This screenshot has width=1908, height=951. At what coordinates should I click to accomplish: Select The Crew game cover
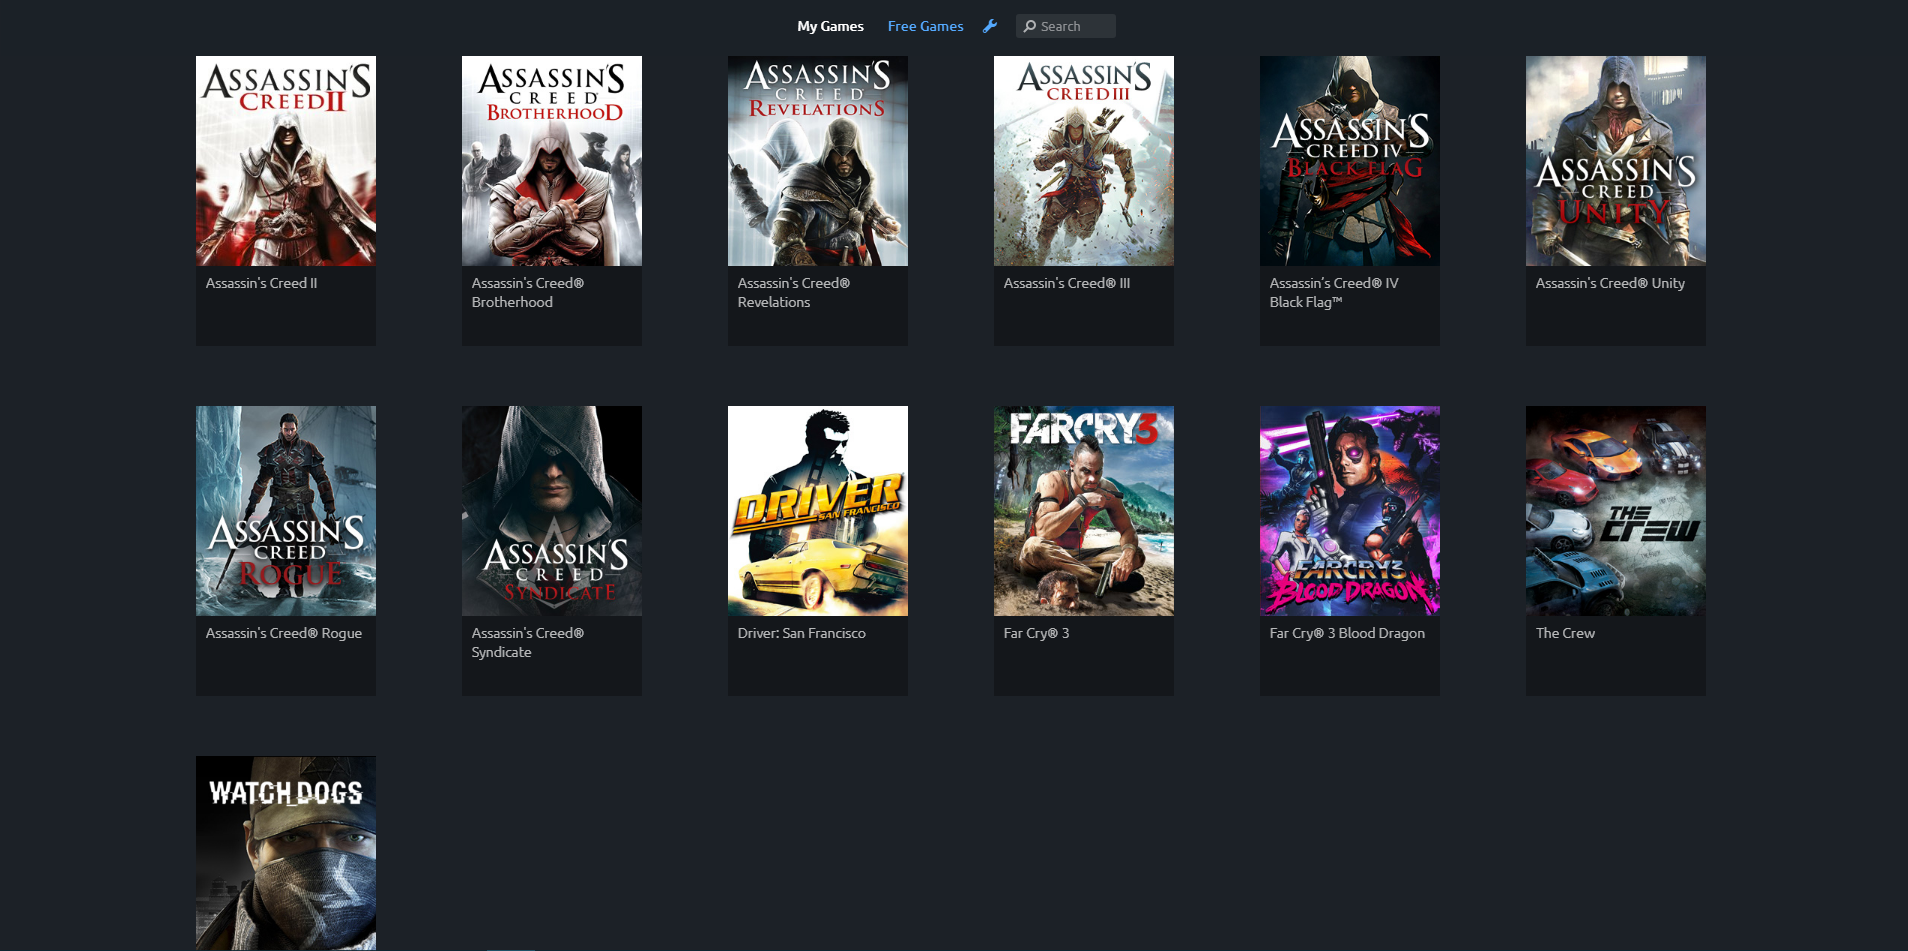[1616, 511]
